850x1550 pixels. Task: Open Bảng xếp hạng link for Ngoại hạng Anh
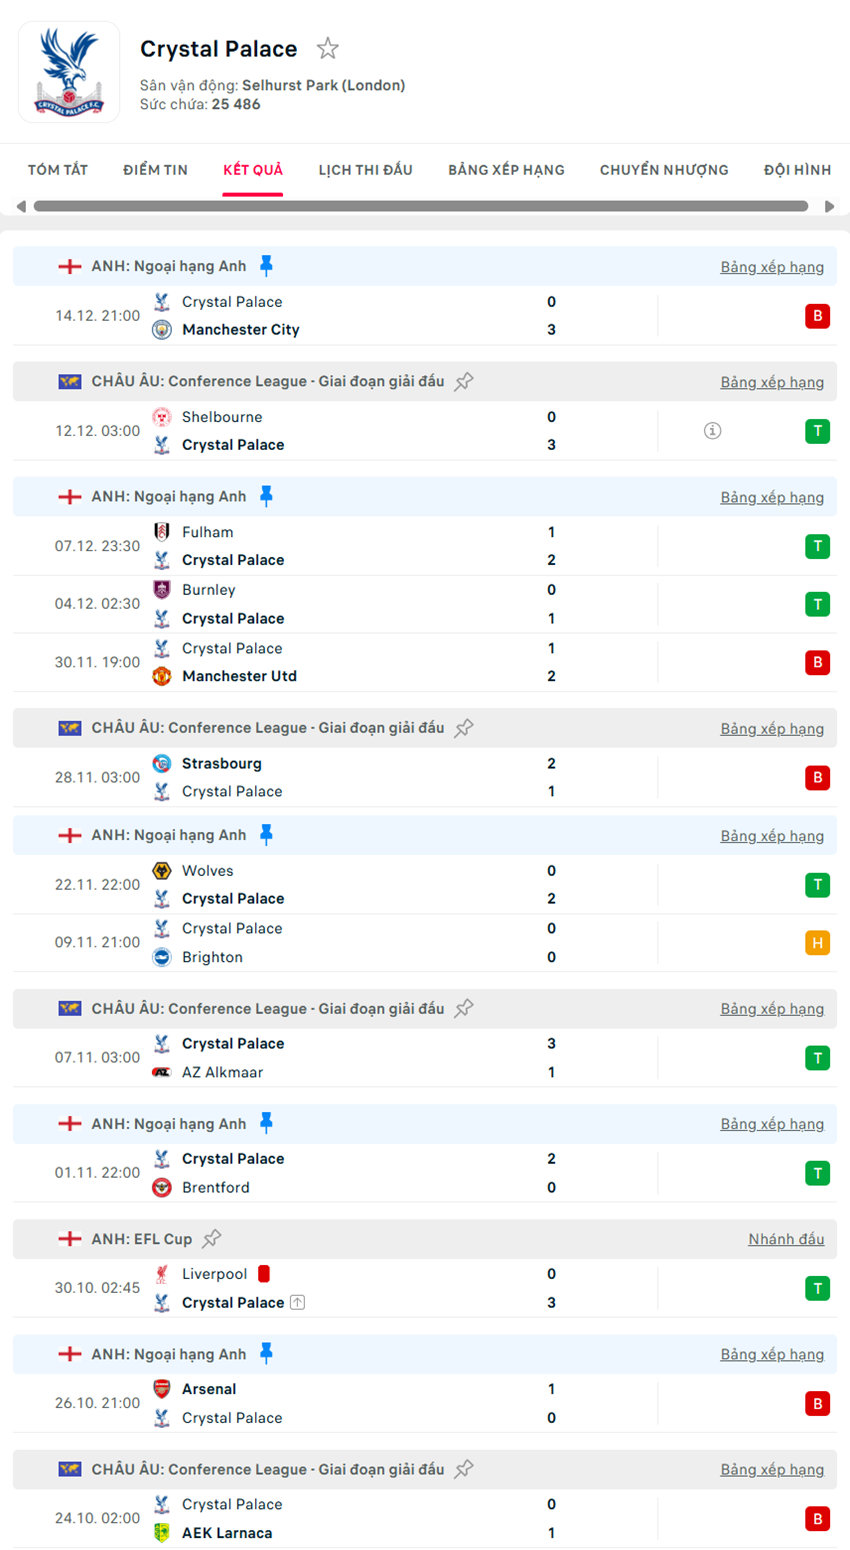771,266
